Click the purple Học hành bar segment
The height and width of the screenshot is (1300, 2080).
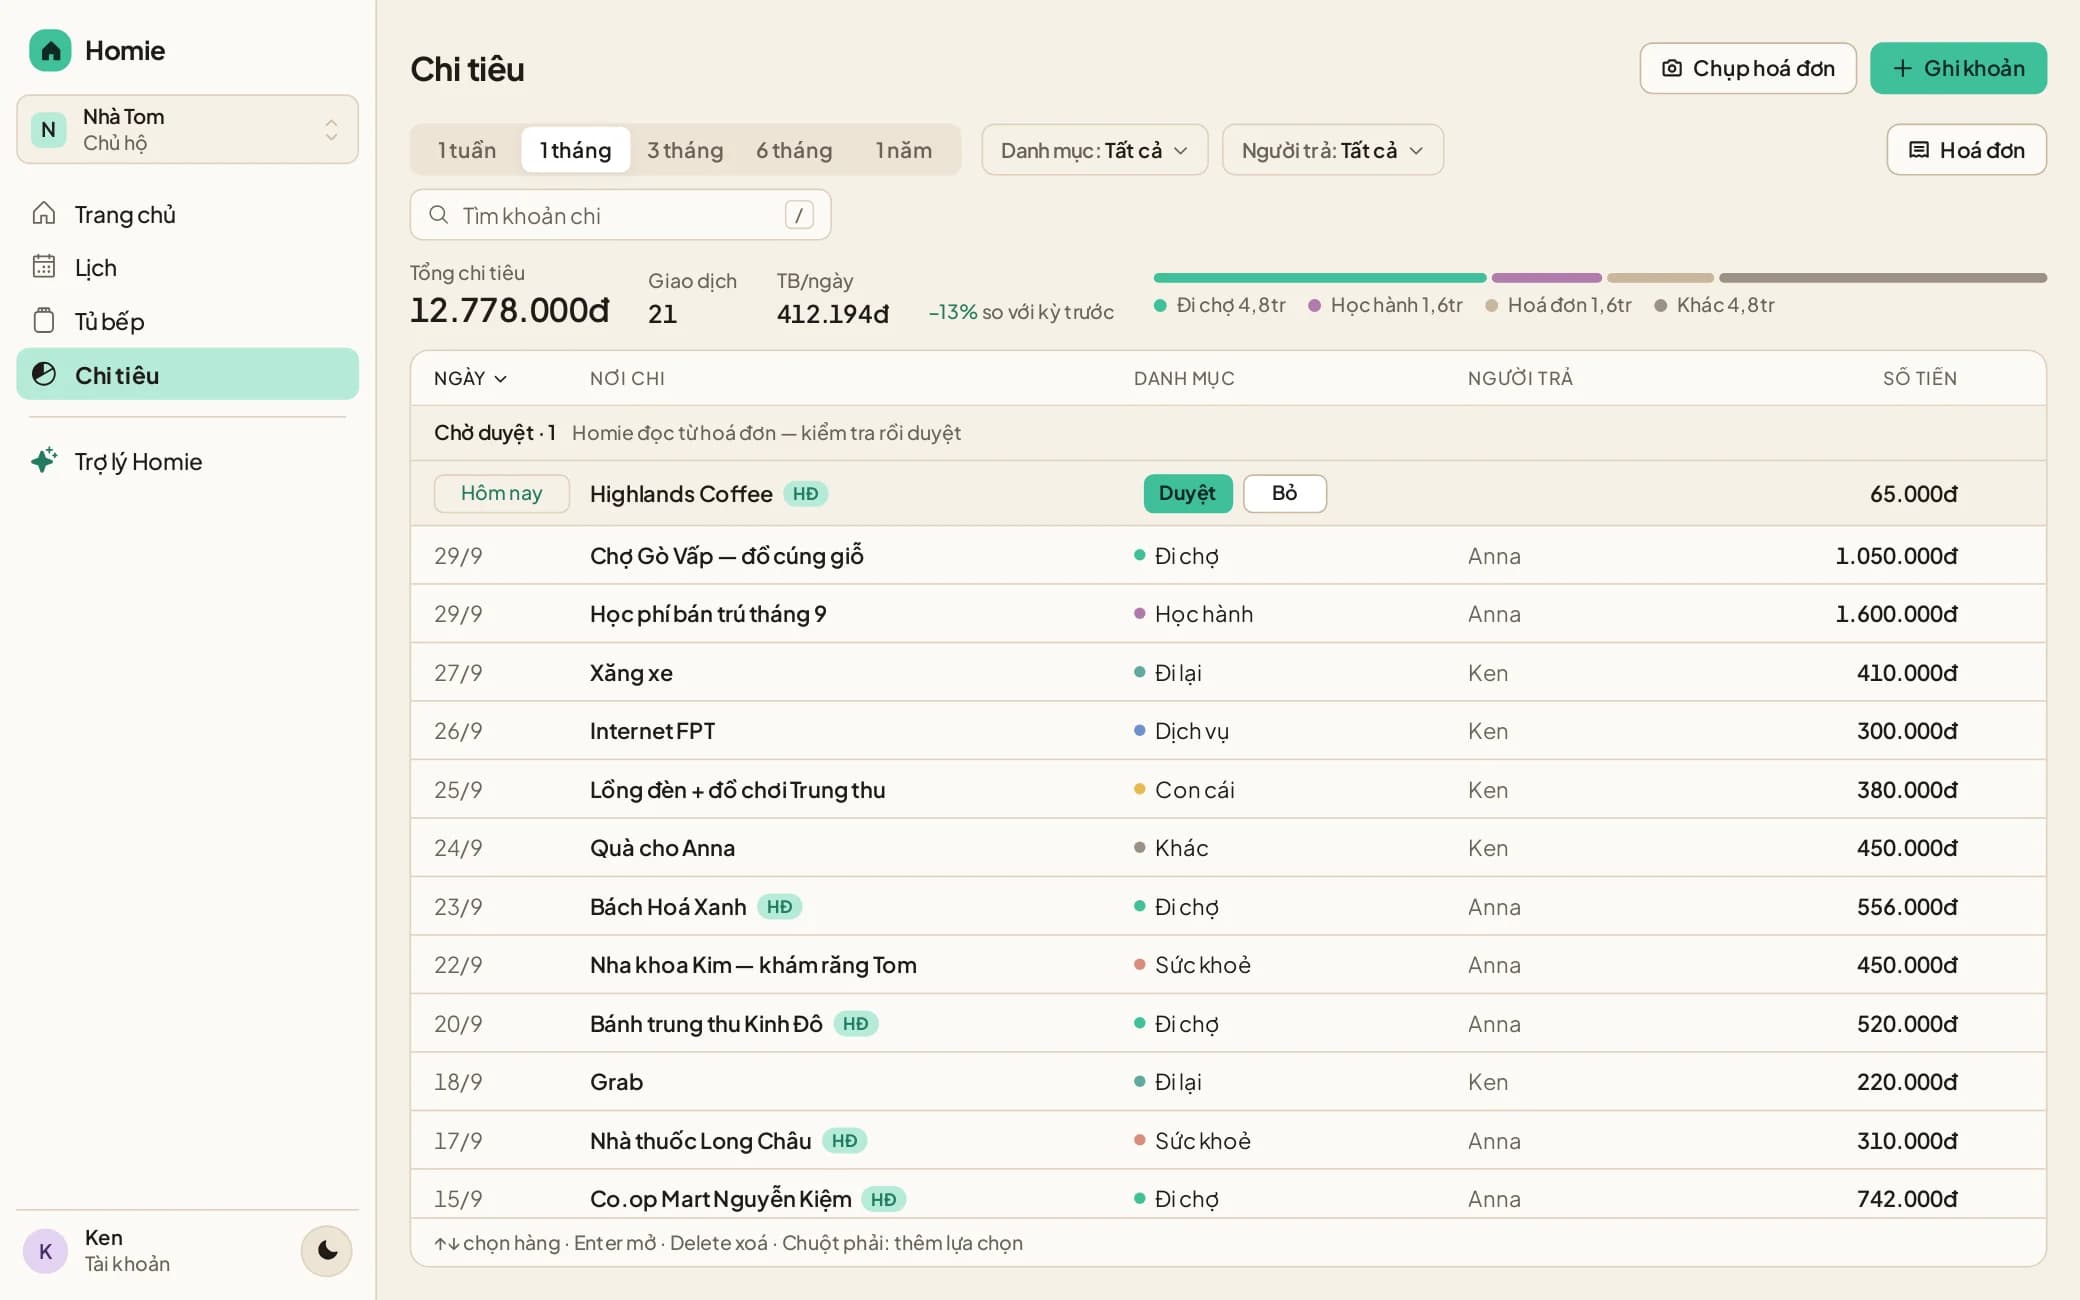click(x=1547, y=278)
